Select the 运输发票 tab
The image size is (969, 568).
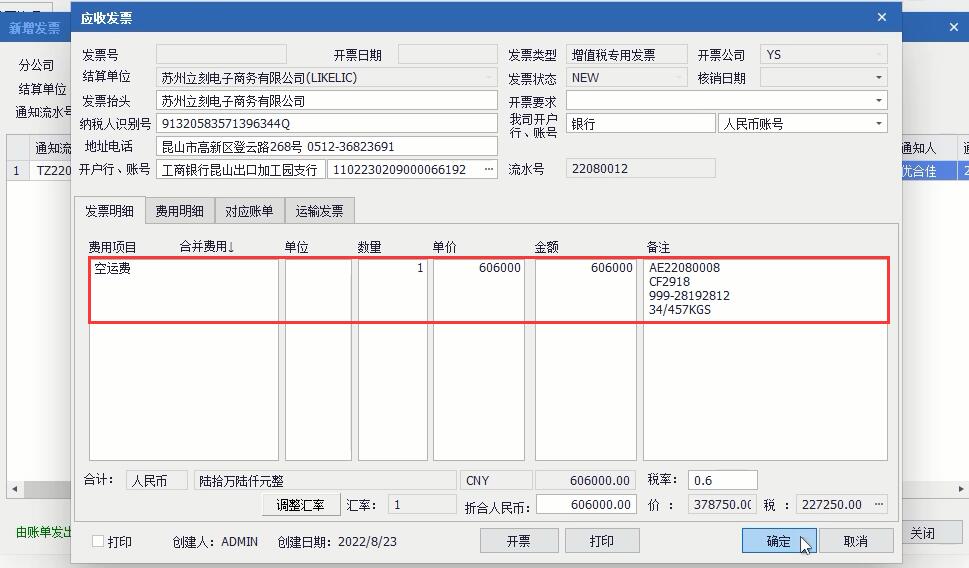319,211
